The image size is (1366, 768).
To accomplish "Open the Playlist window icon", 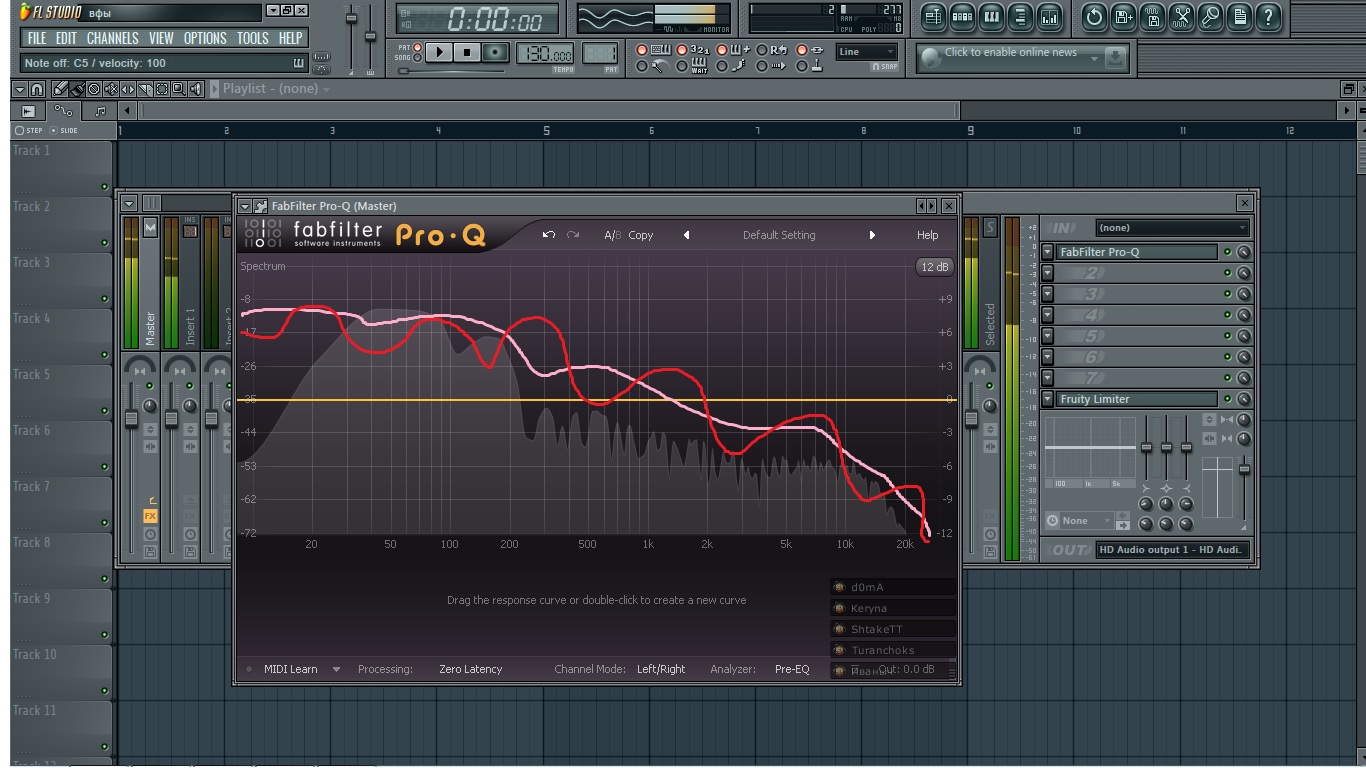I will [933, 16].
